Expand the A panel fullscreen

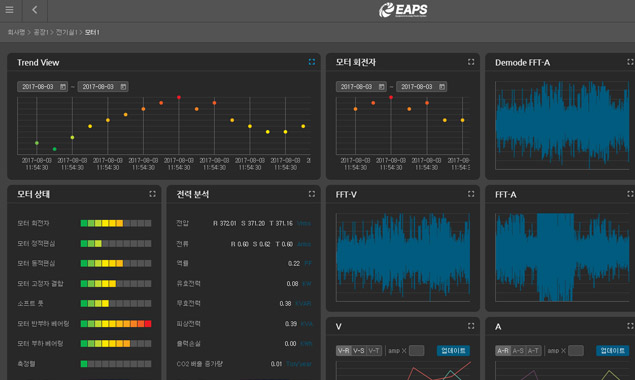630,326
